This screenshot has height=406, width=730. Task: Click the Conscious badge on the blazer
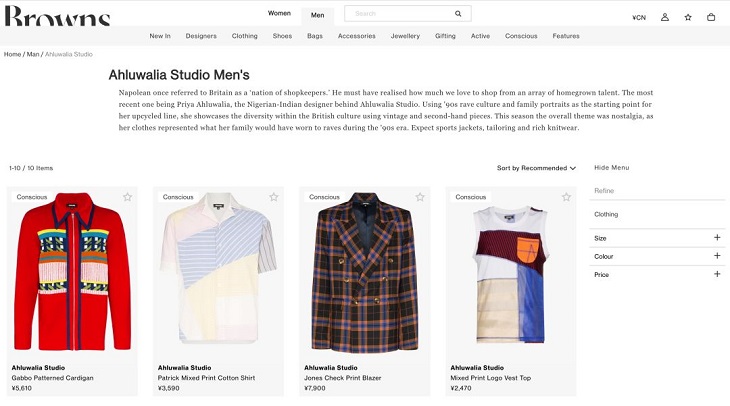tap(324, 197)
